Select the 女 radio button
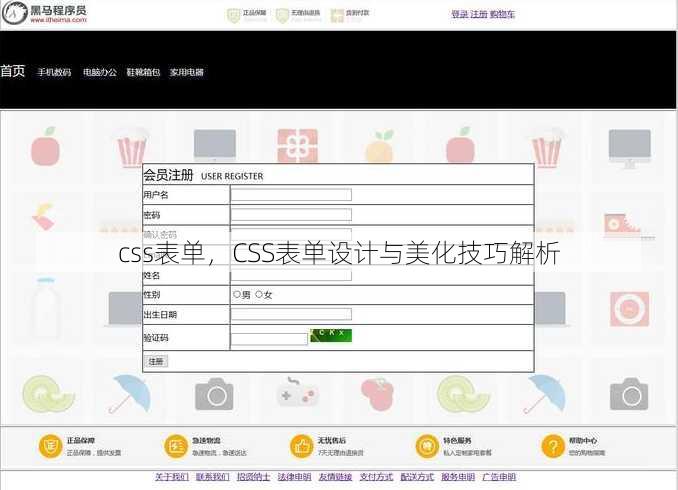The width and height of the screenshot is (678, 490). tap(259, 294)
